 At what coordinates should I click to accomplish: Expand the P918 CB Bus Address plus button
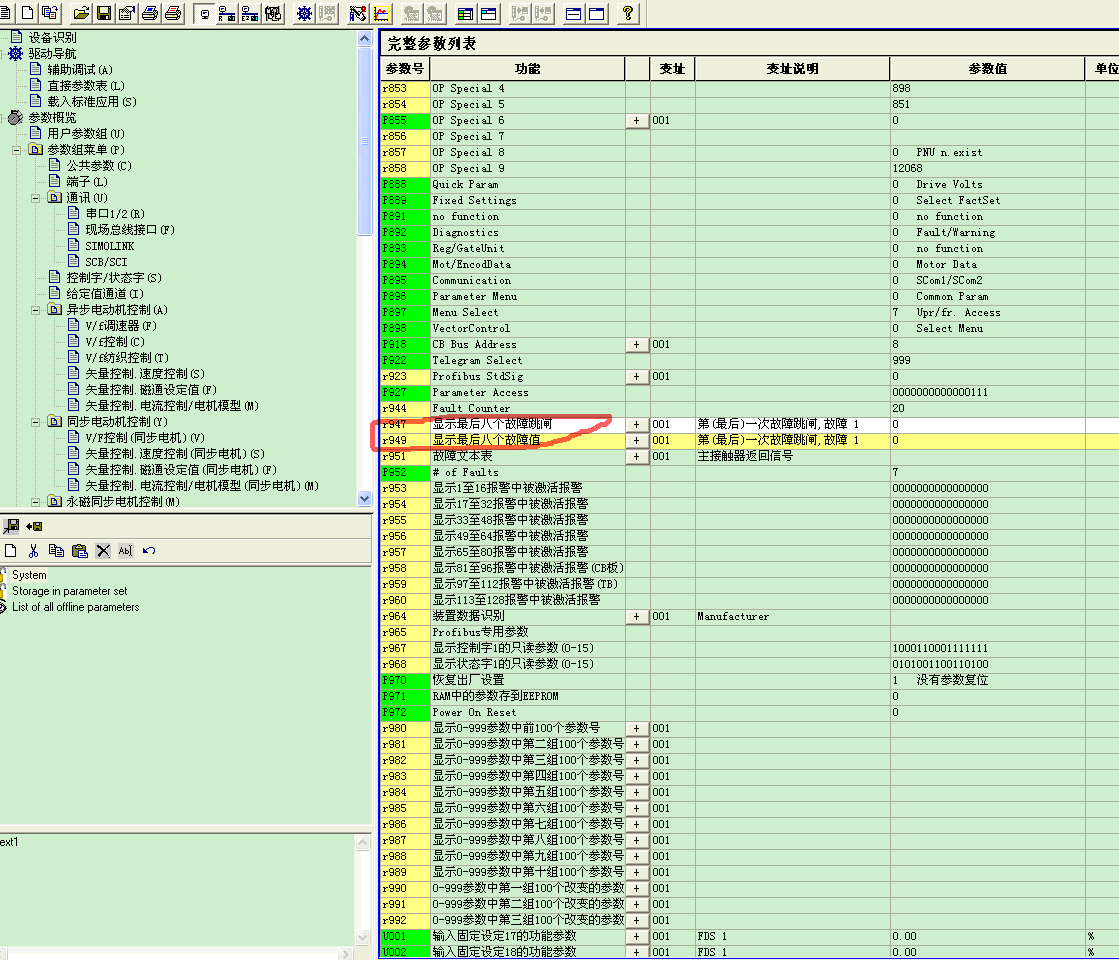(x=637, y=344)
